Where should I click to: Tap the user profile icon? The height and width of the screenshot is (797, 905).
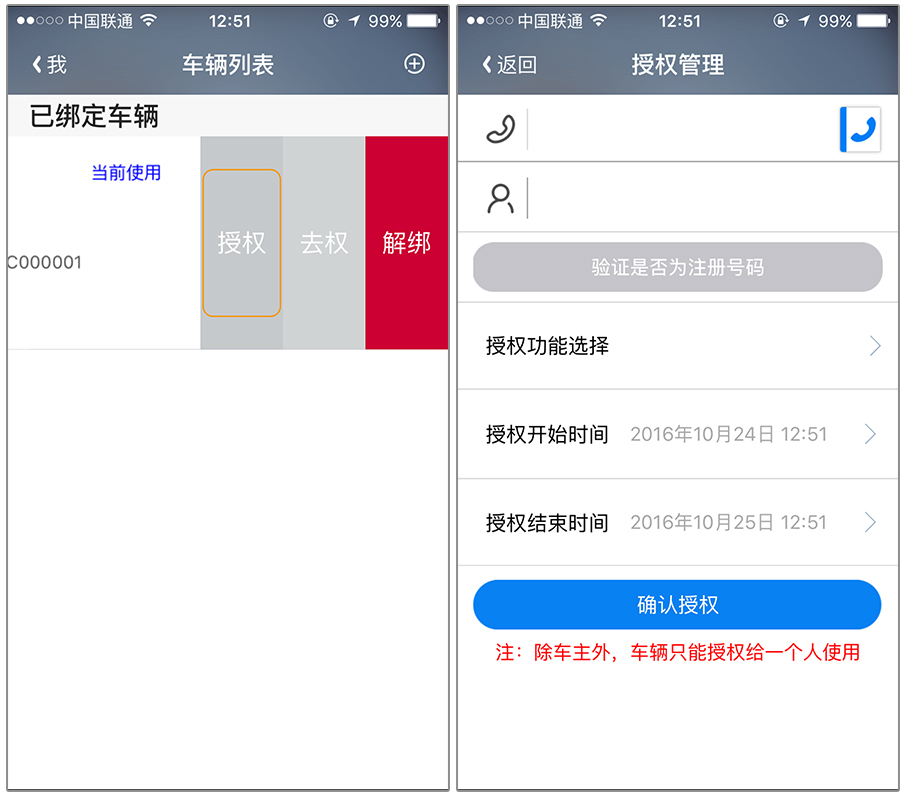click(x=500, y=199)
